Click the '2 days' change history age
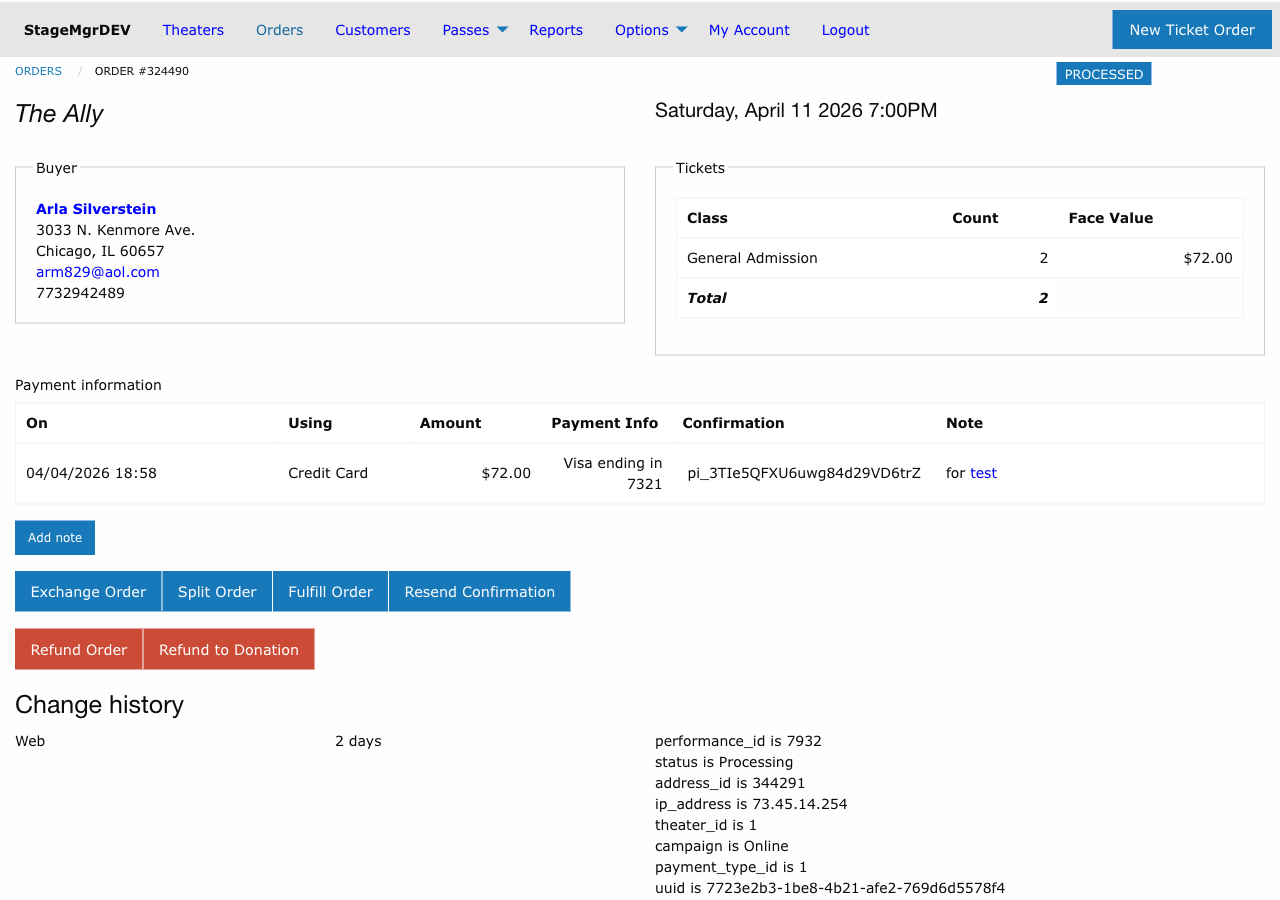 point(358,741)
